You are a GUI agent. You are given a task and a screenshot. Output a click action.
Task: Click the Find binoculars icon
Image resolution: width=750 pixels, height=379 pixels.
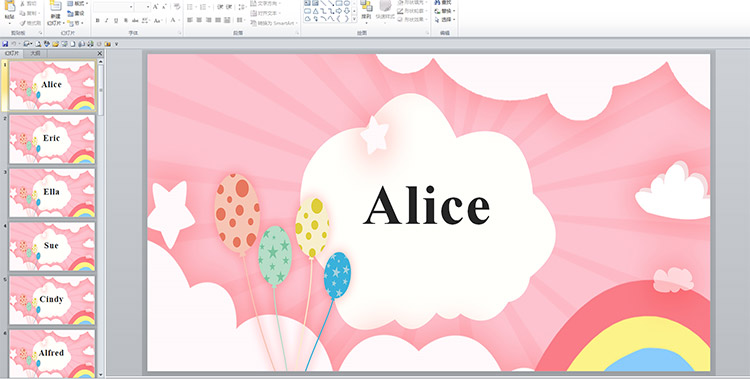437,2
